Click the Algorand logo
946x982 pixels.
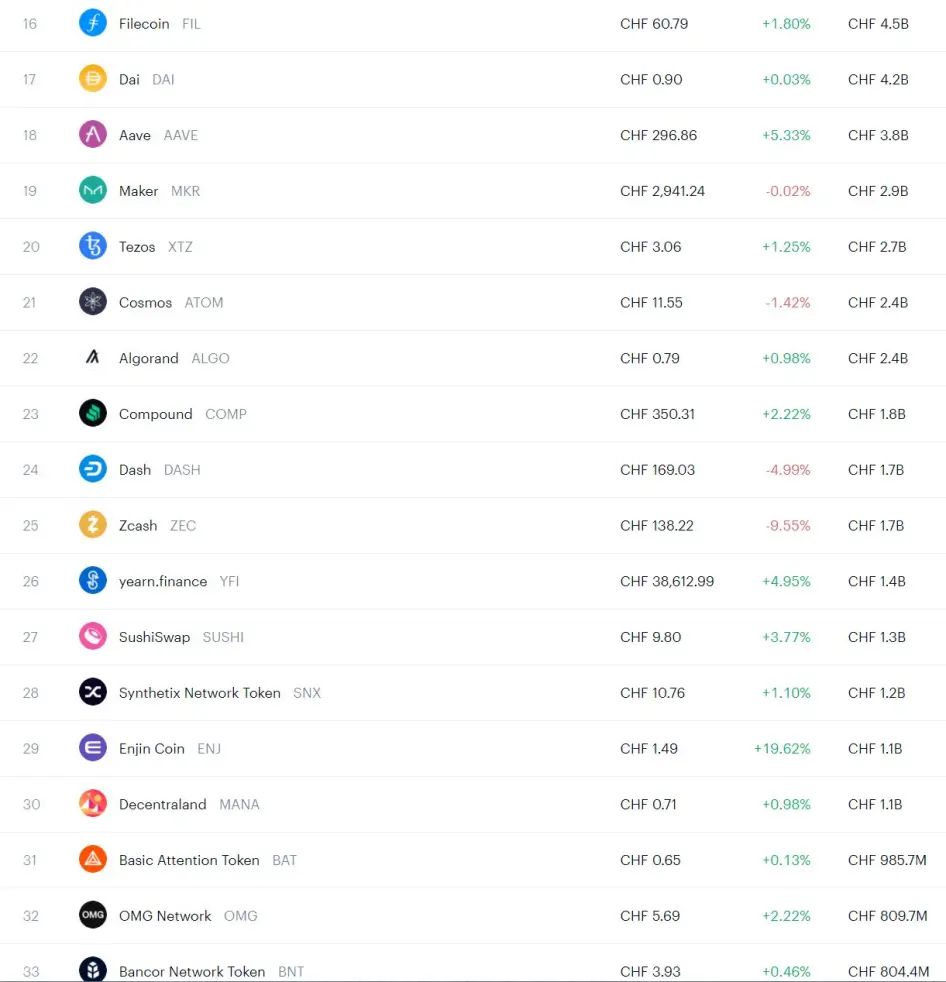(x=93, y=358)
